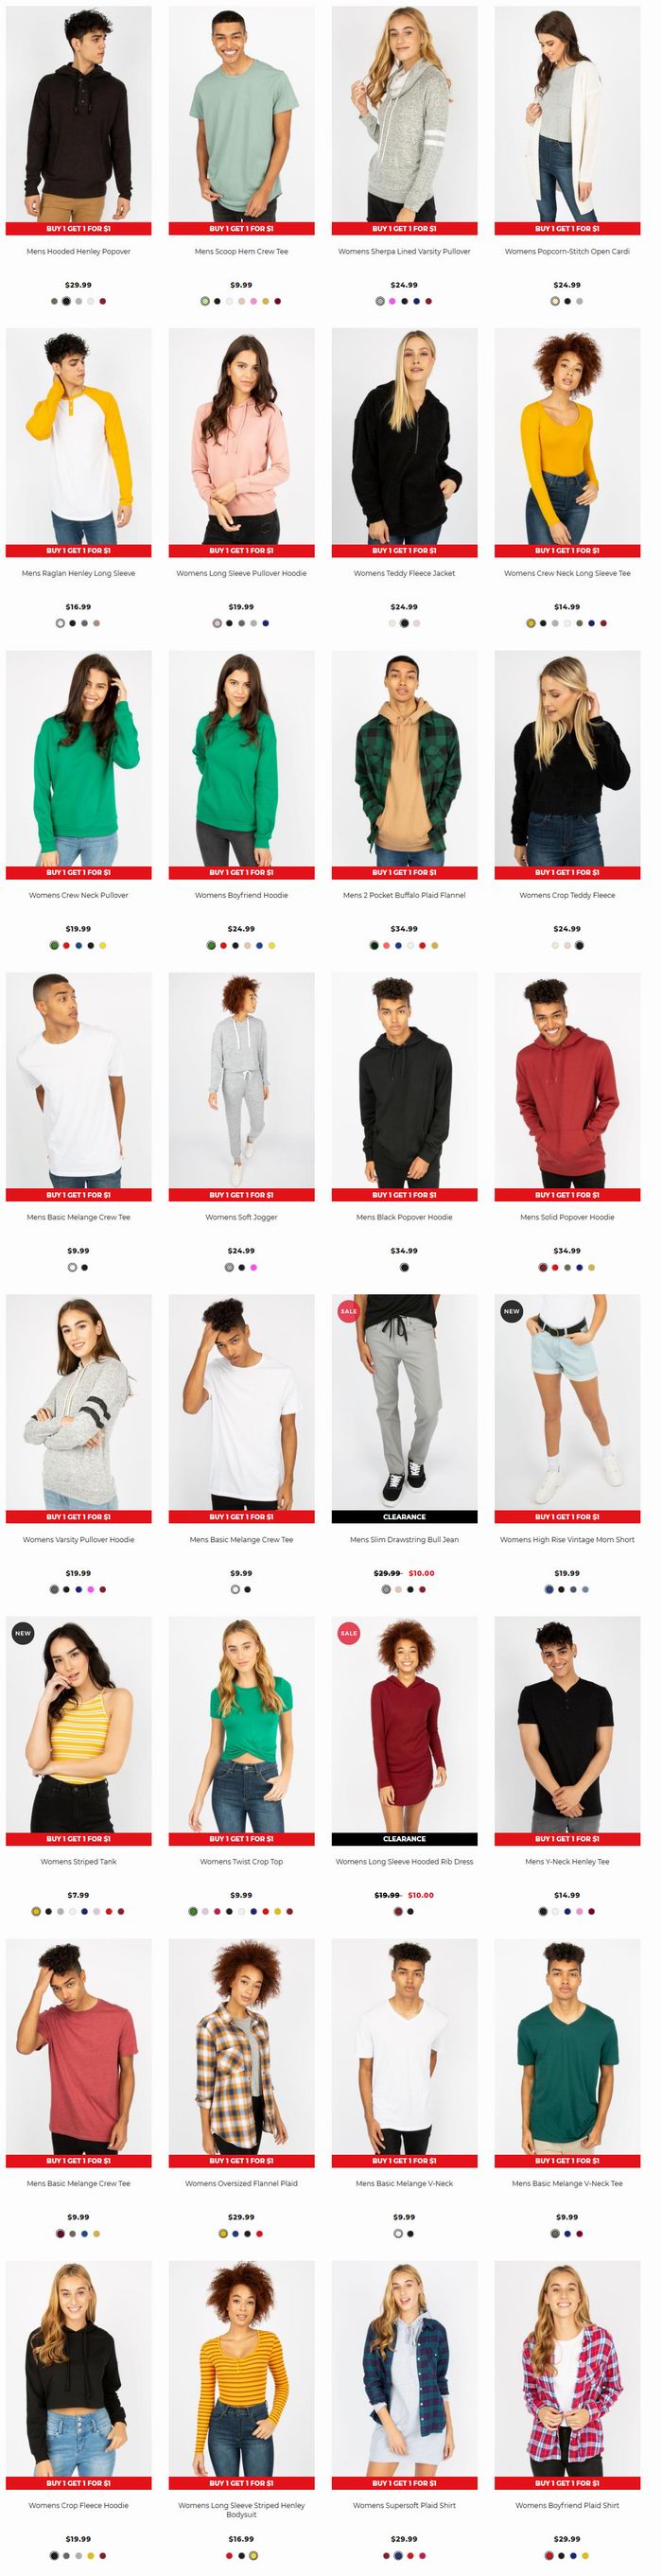The image size is (662, 2576).
Task: Click the NEW badge on Womens Striped Tank
Action: 23,1633
